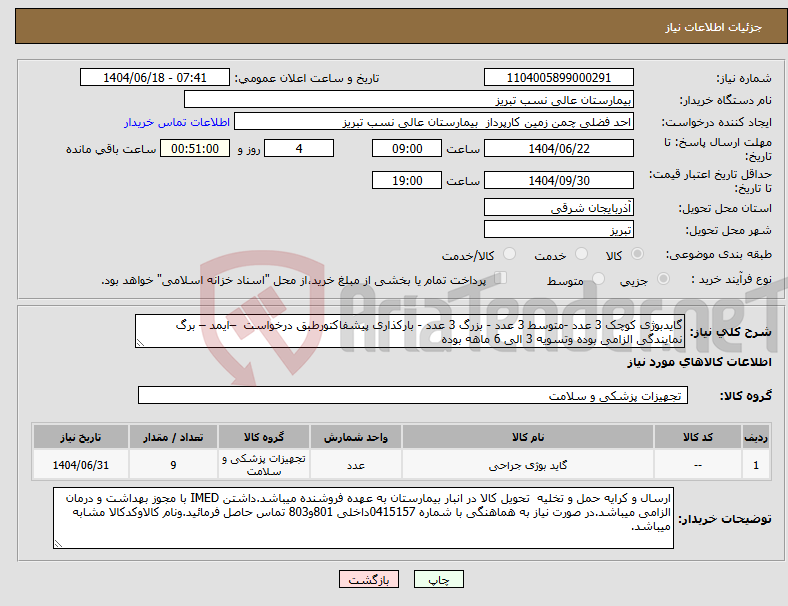
Task: Toggle the اسناد خزانه اسلامی payment checkbox
Action: click(x=501, y=278)
